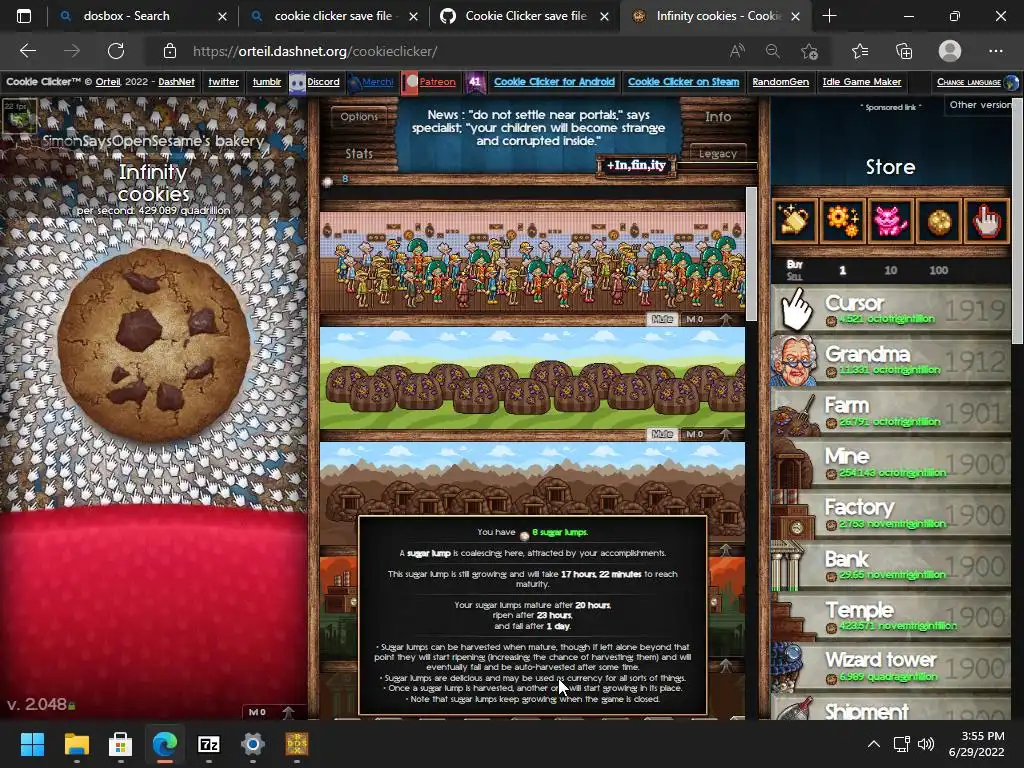Open the DashNet link
This screenshot has height=768, width=1024.
pos(176,82)
